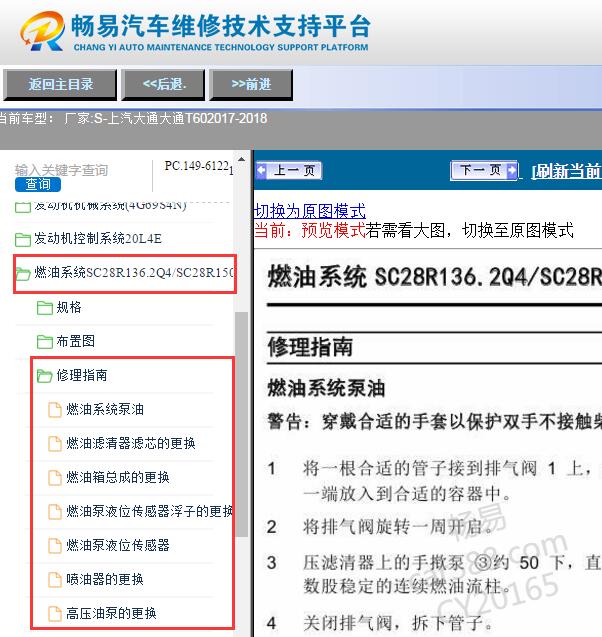Collapse the 修理指南 folder

coord(82,375)
